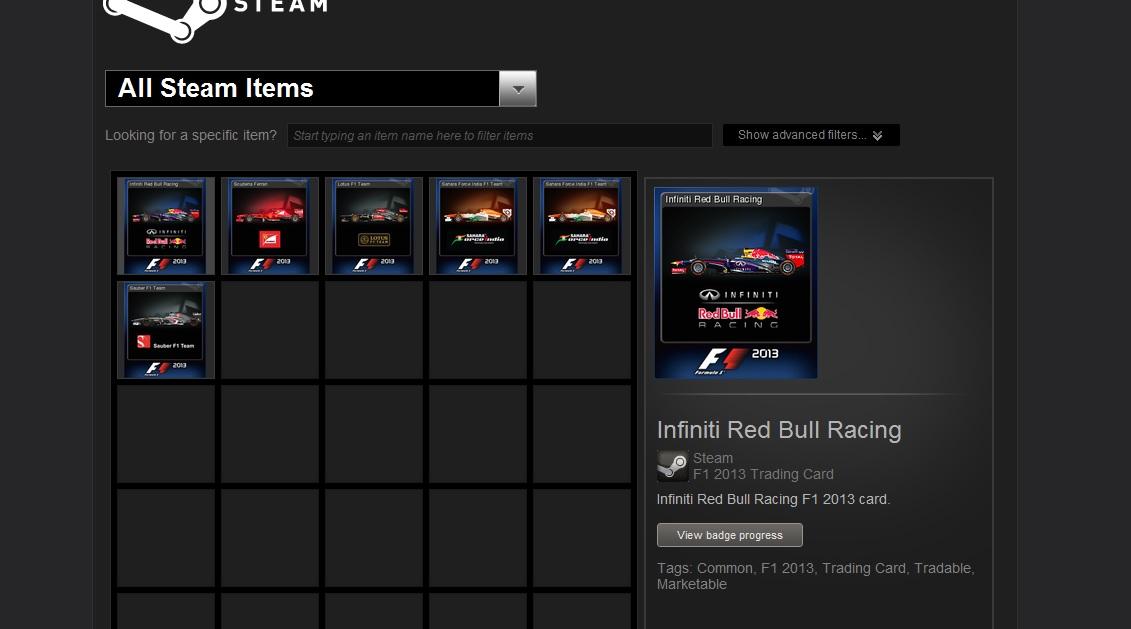Expand the Show advanced filters option
This screenshot has width=1131, height=629.
point(811,135)
